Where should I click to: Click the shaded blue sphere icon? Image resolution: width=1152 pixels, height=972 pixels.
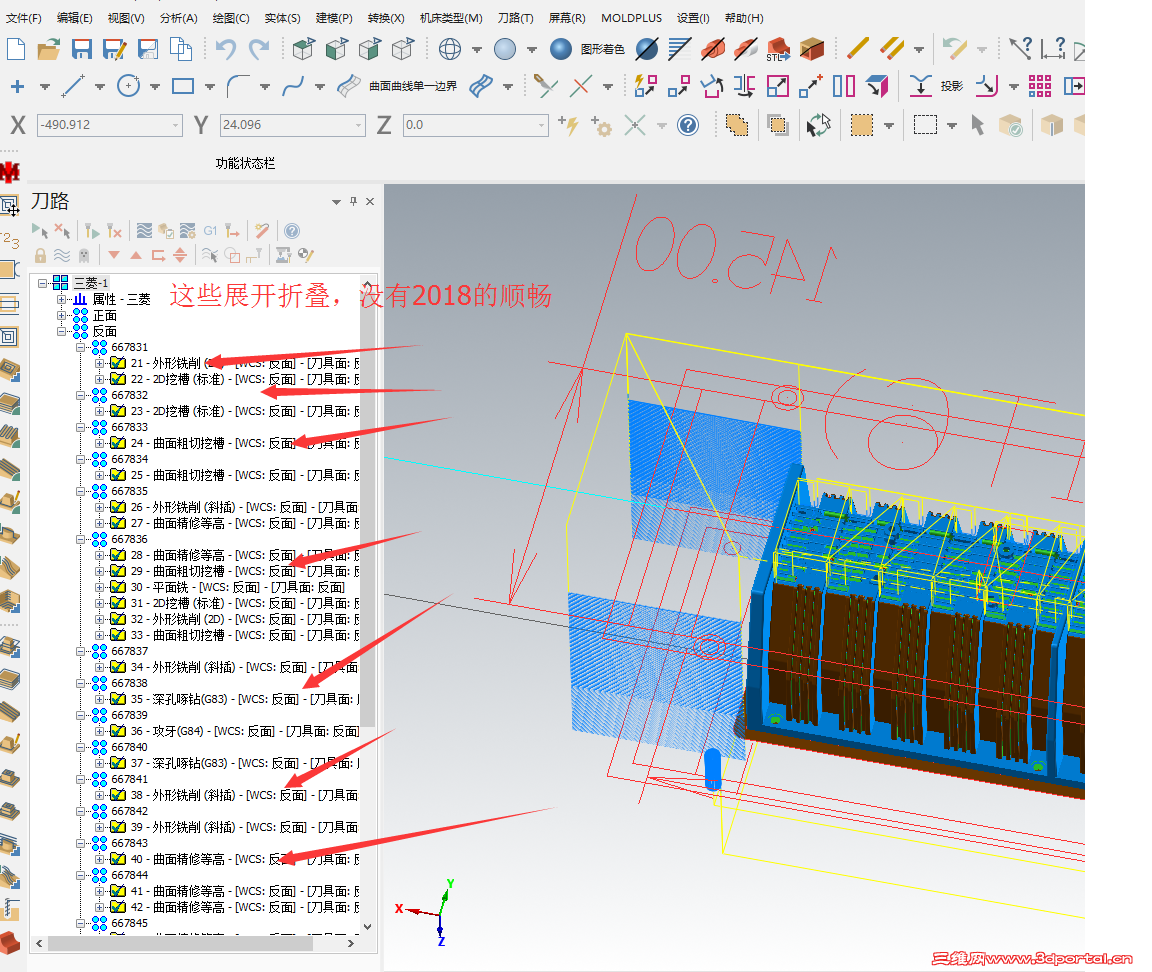point(561,49)
